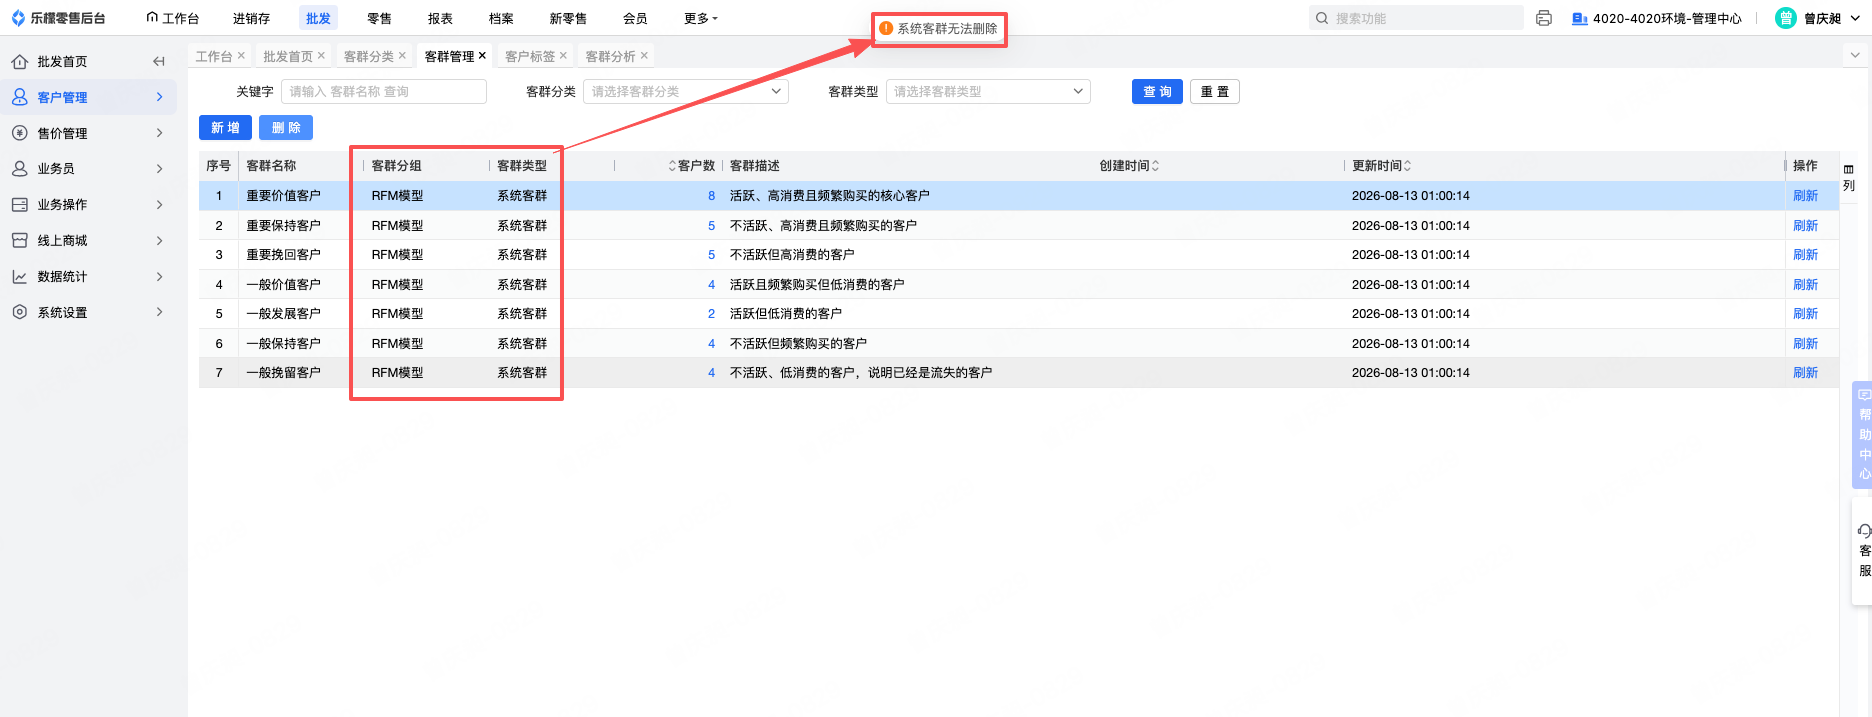This screenshot has height=717, width=1872.
Task: Click 刷新 for 重要价值客户 row
Action: [1805, 196]
